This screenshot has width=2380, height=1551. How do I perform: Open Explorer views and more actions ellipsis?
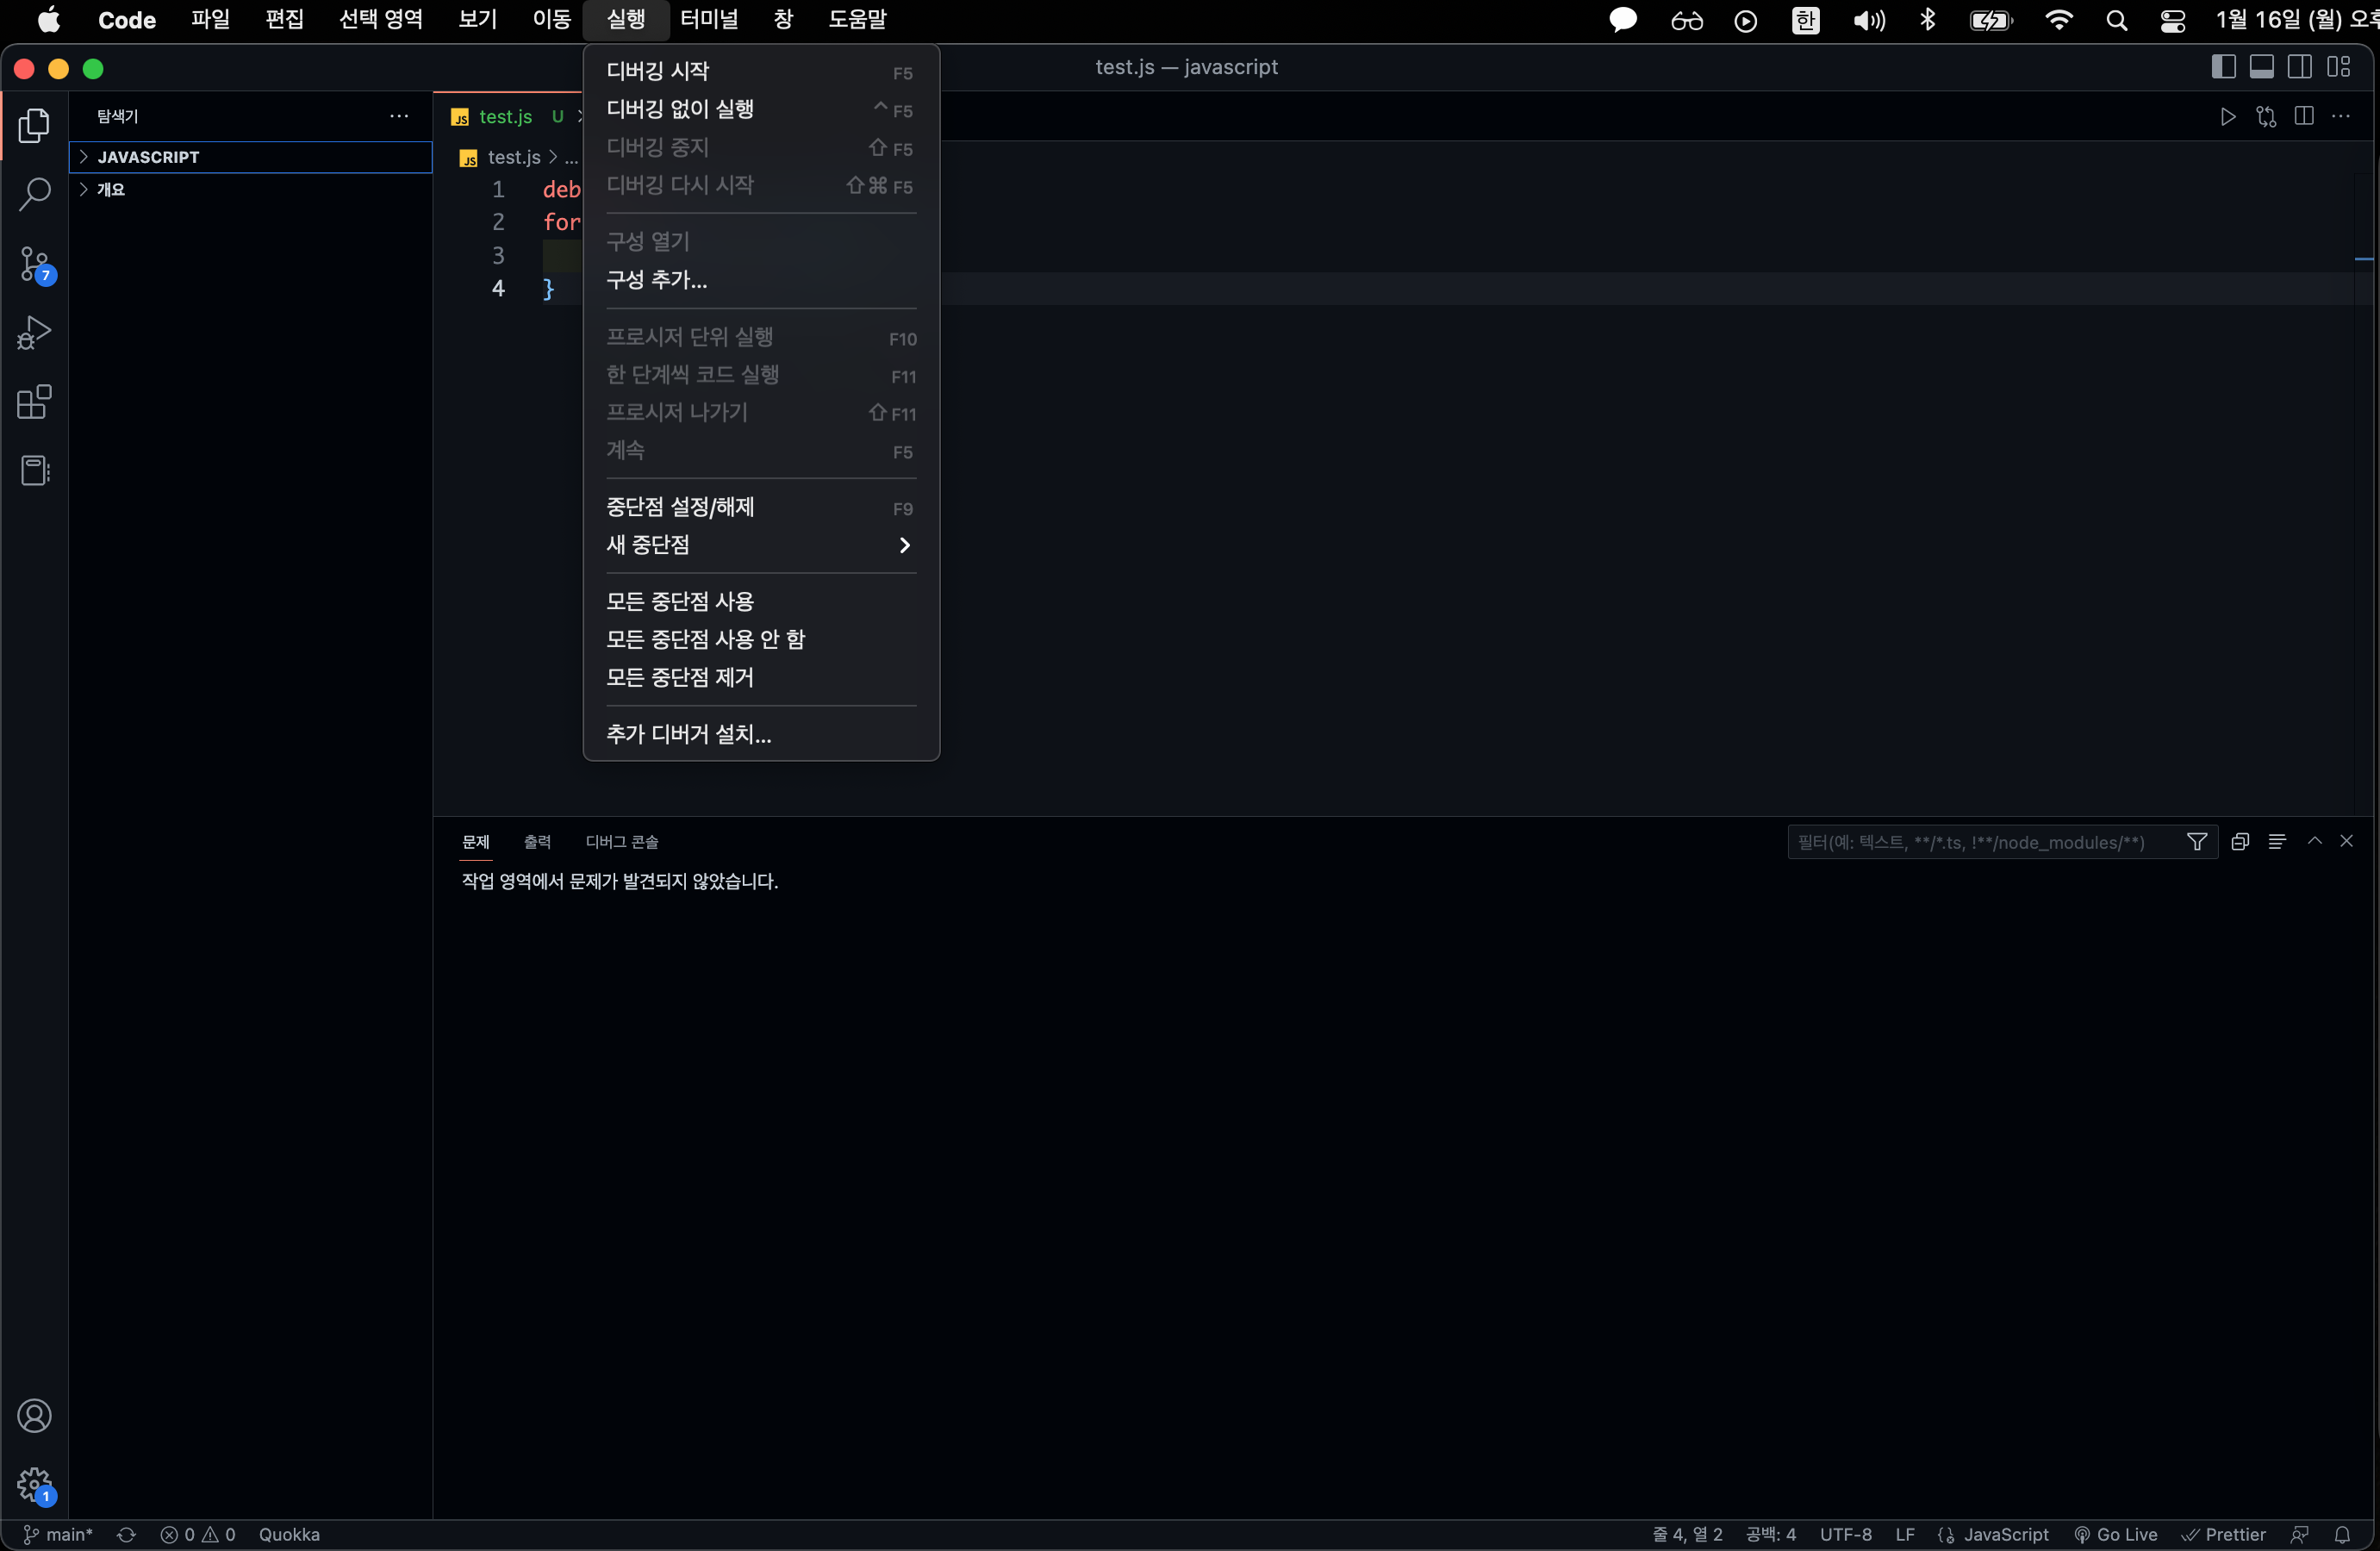coord(399,116)
